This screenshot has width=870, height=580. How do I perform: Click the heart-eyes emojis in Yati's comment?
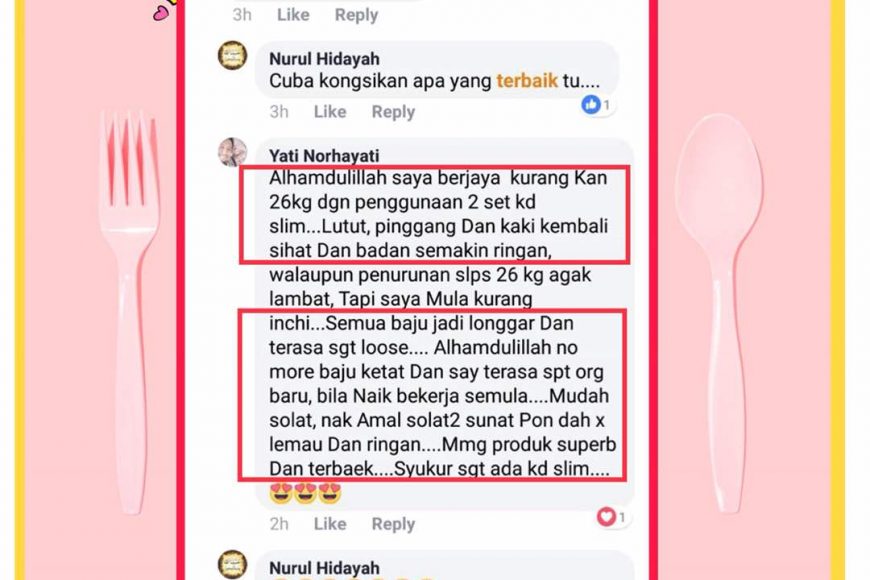(x=305, y=493)
